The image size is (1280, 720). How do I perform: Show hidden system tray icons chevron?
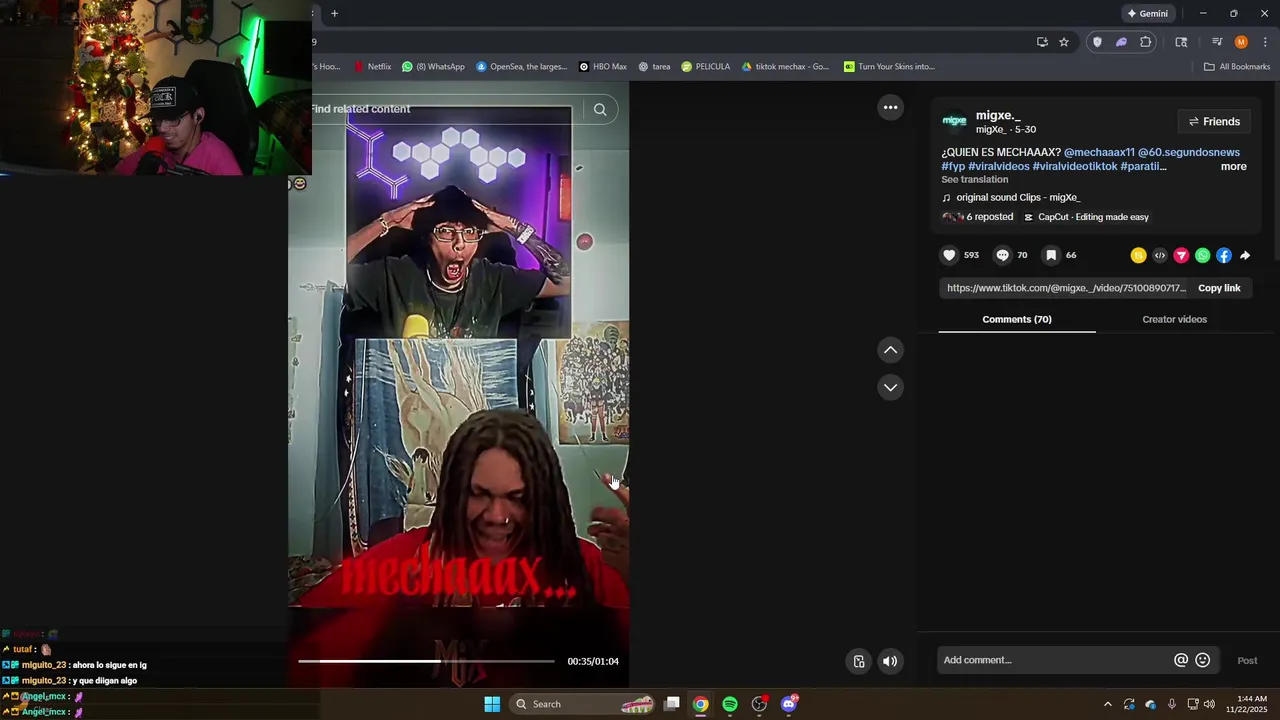point(1107,704)
